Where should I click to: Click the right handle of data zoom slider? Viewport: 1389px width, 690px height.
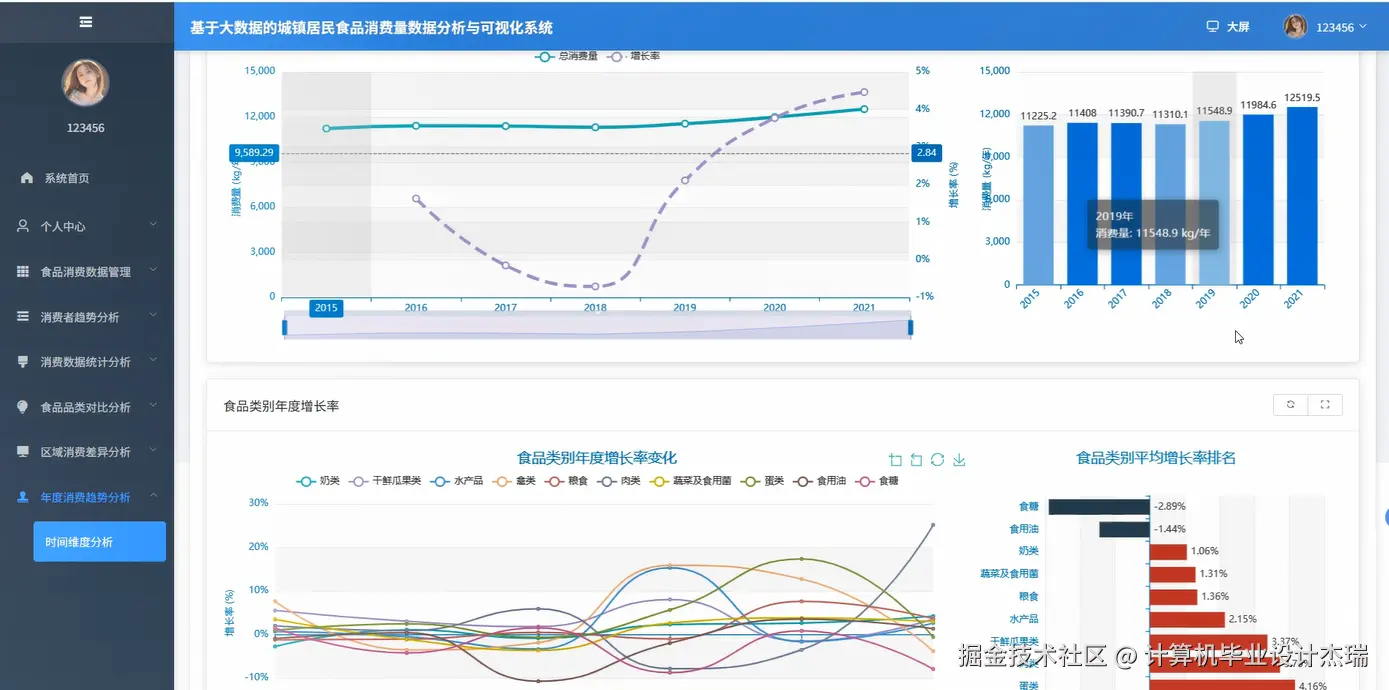(910, 327)
